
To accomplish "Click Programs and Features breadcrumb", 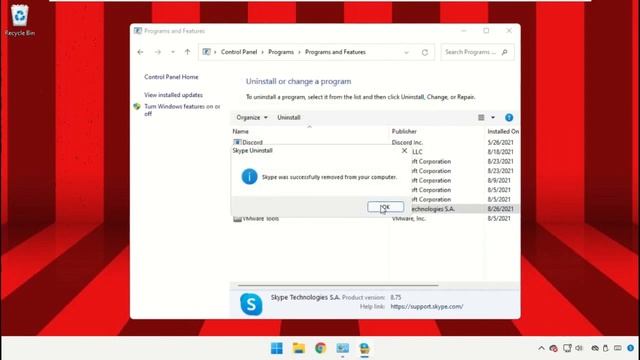I will 335,52.
